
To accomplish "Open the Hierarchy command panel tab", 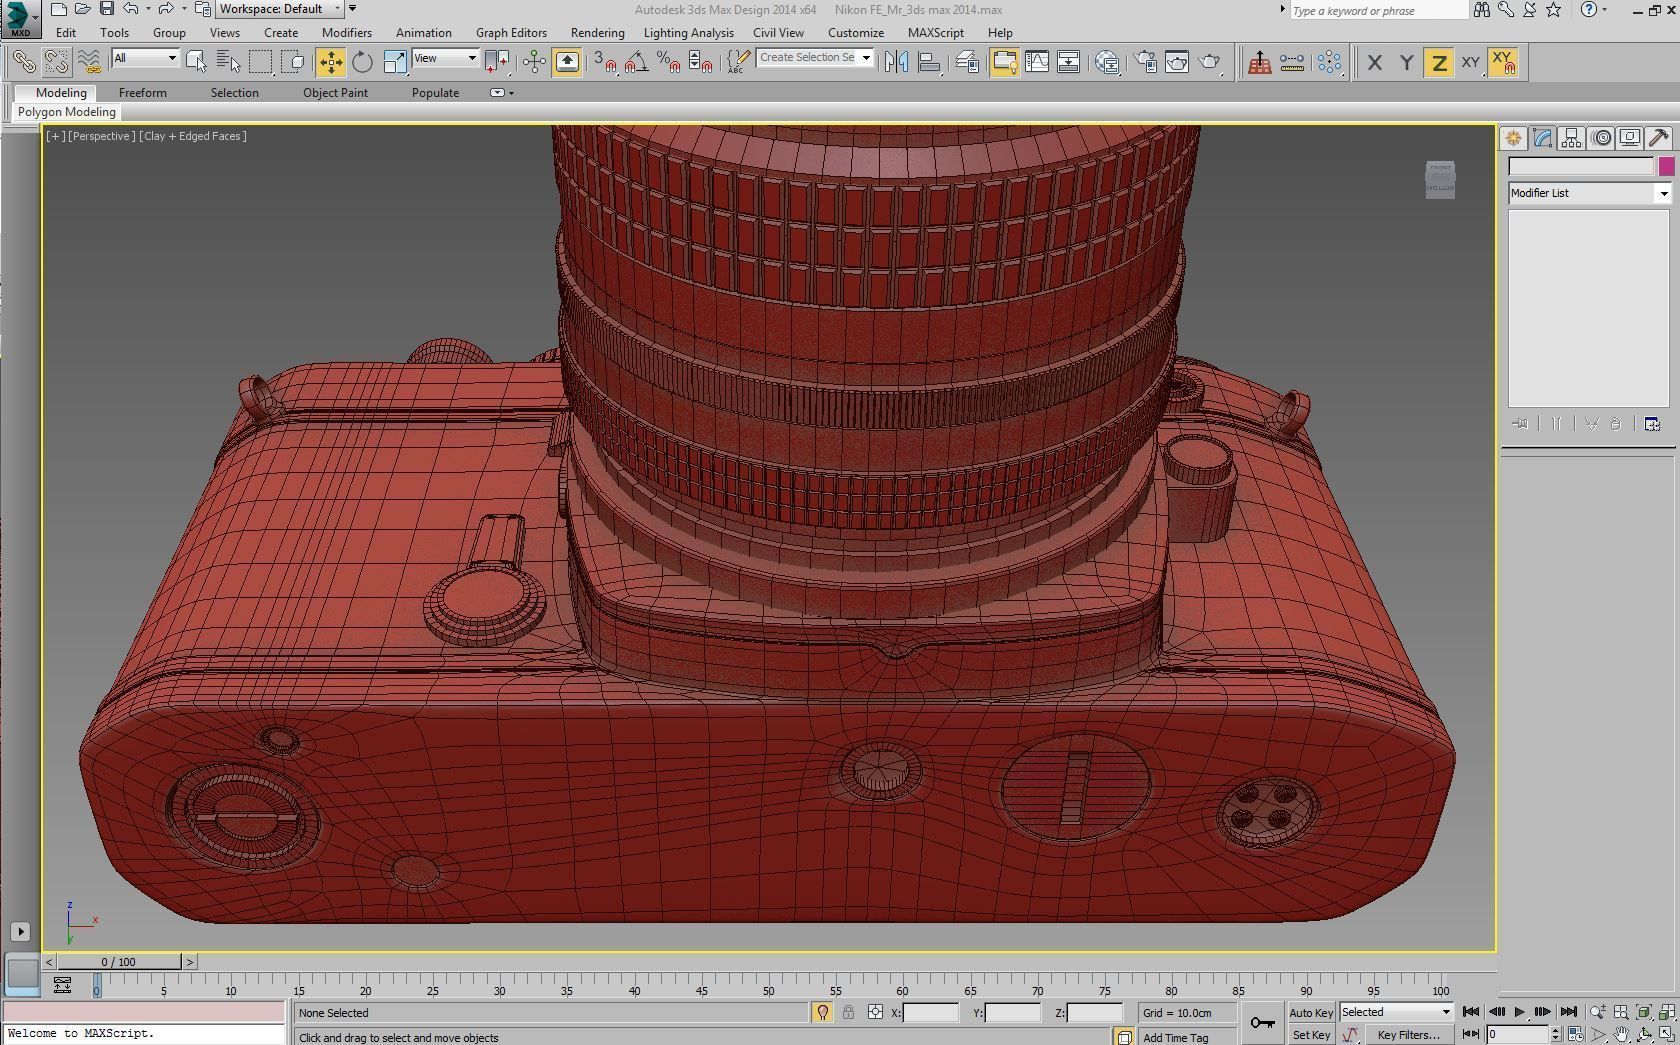I will click(x=1571, y=138).
